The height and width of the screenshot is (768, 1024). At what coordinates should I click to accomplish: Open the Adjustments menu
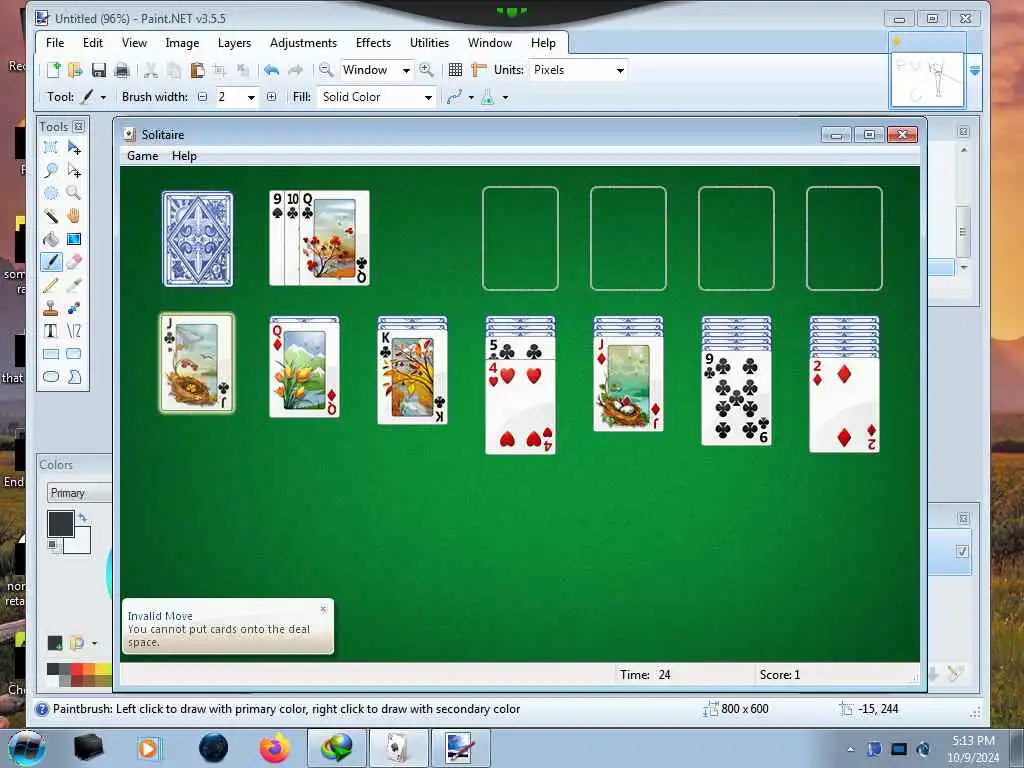coord(304,43)
